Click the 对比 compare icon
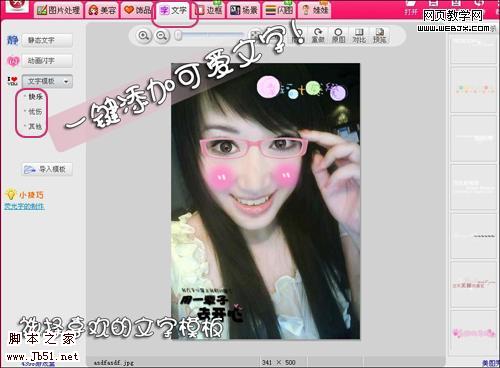The height and width of the screenshot is (368, 500). click(x=359, y=35)
